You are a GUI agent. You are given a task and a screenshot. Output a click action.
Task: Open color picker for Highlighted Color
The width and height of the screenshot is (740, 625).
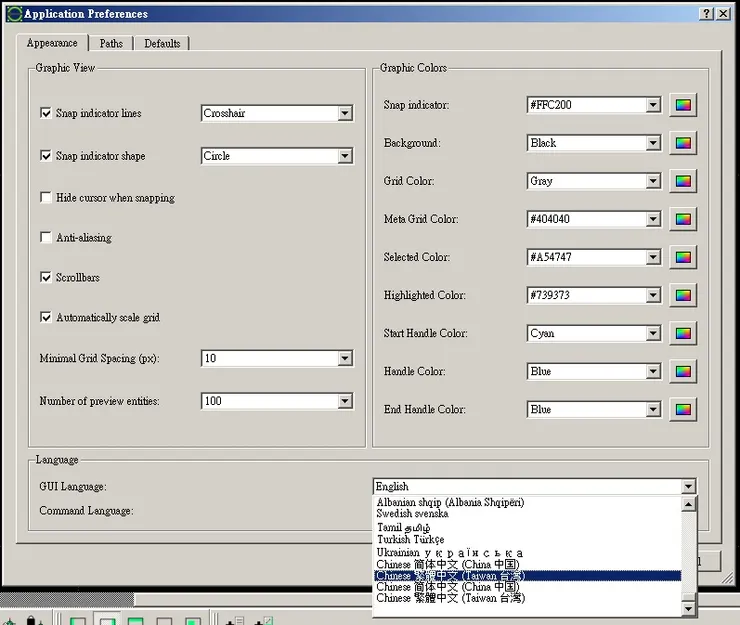[x=683, y=295]
